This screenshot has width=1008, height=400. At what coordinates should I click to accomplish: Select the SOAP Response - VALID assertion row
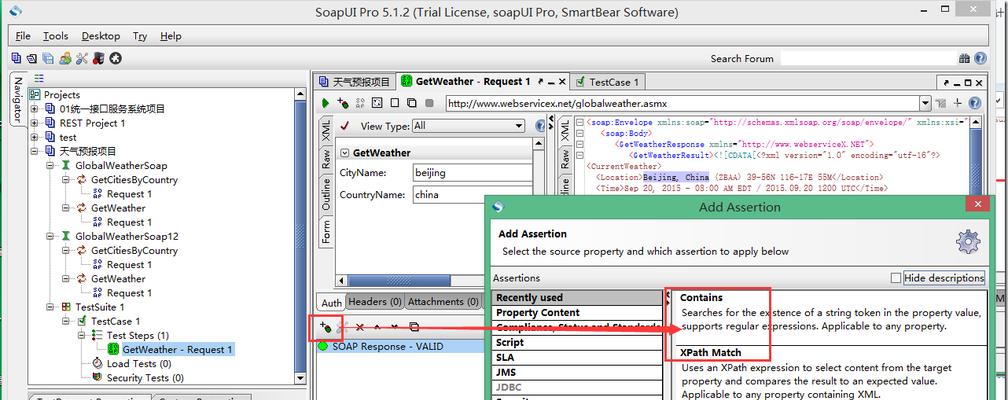click(401, 346)
